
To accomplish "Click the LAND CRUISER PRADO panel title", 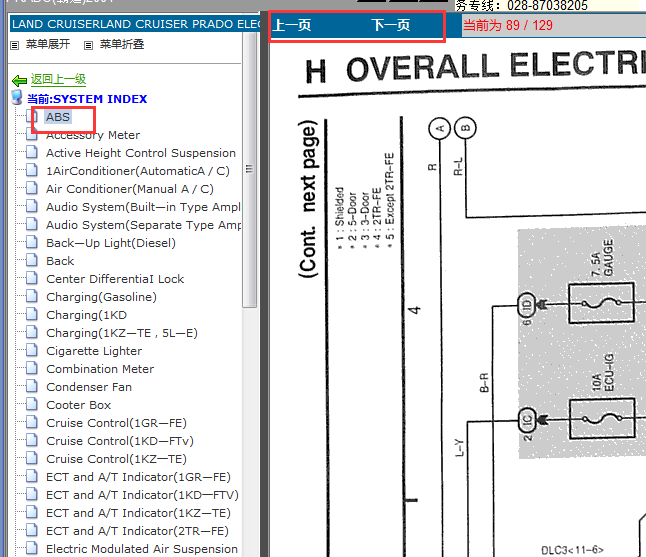I will pyautogui.click(x=136, y=24).
